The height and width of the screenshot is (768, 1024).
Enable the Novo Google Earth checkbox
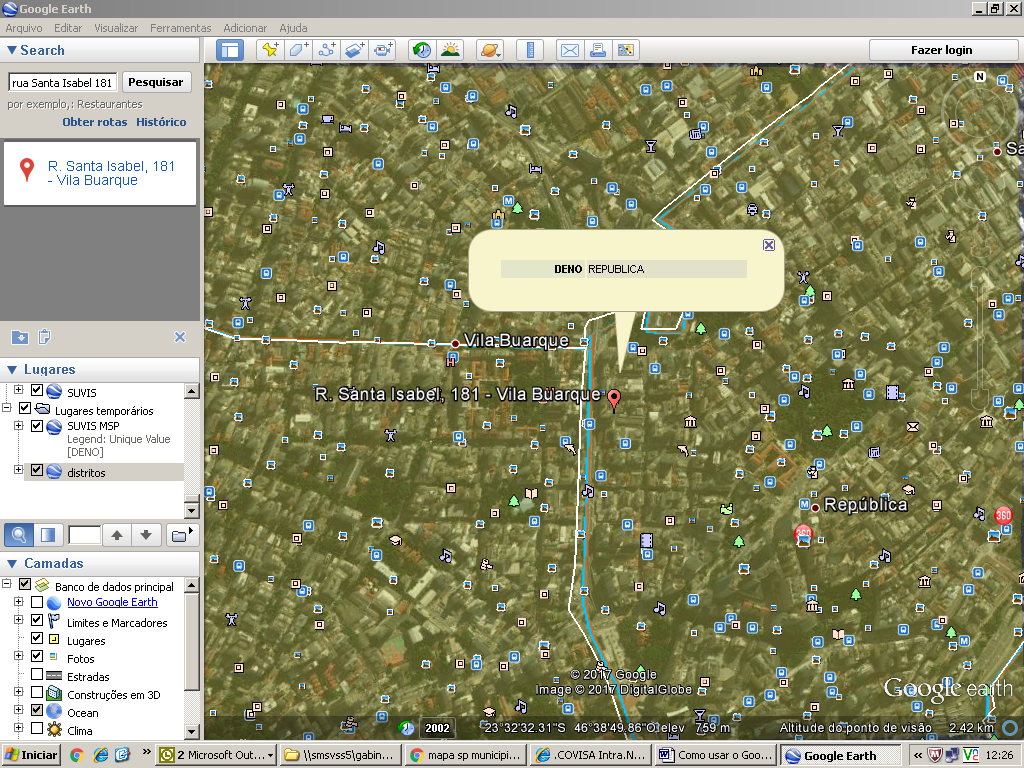(37, 602)
